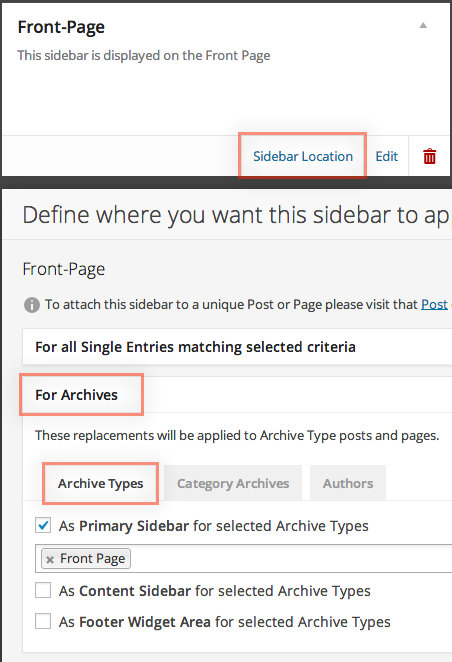Image resolution: width=452 pixels, height=662 pixels.
Task: Expand the For all Single Entries section
Action: (x=237, y=347)
